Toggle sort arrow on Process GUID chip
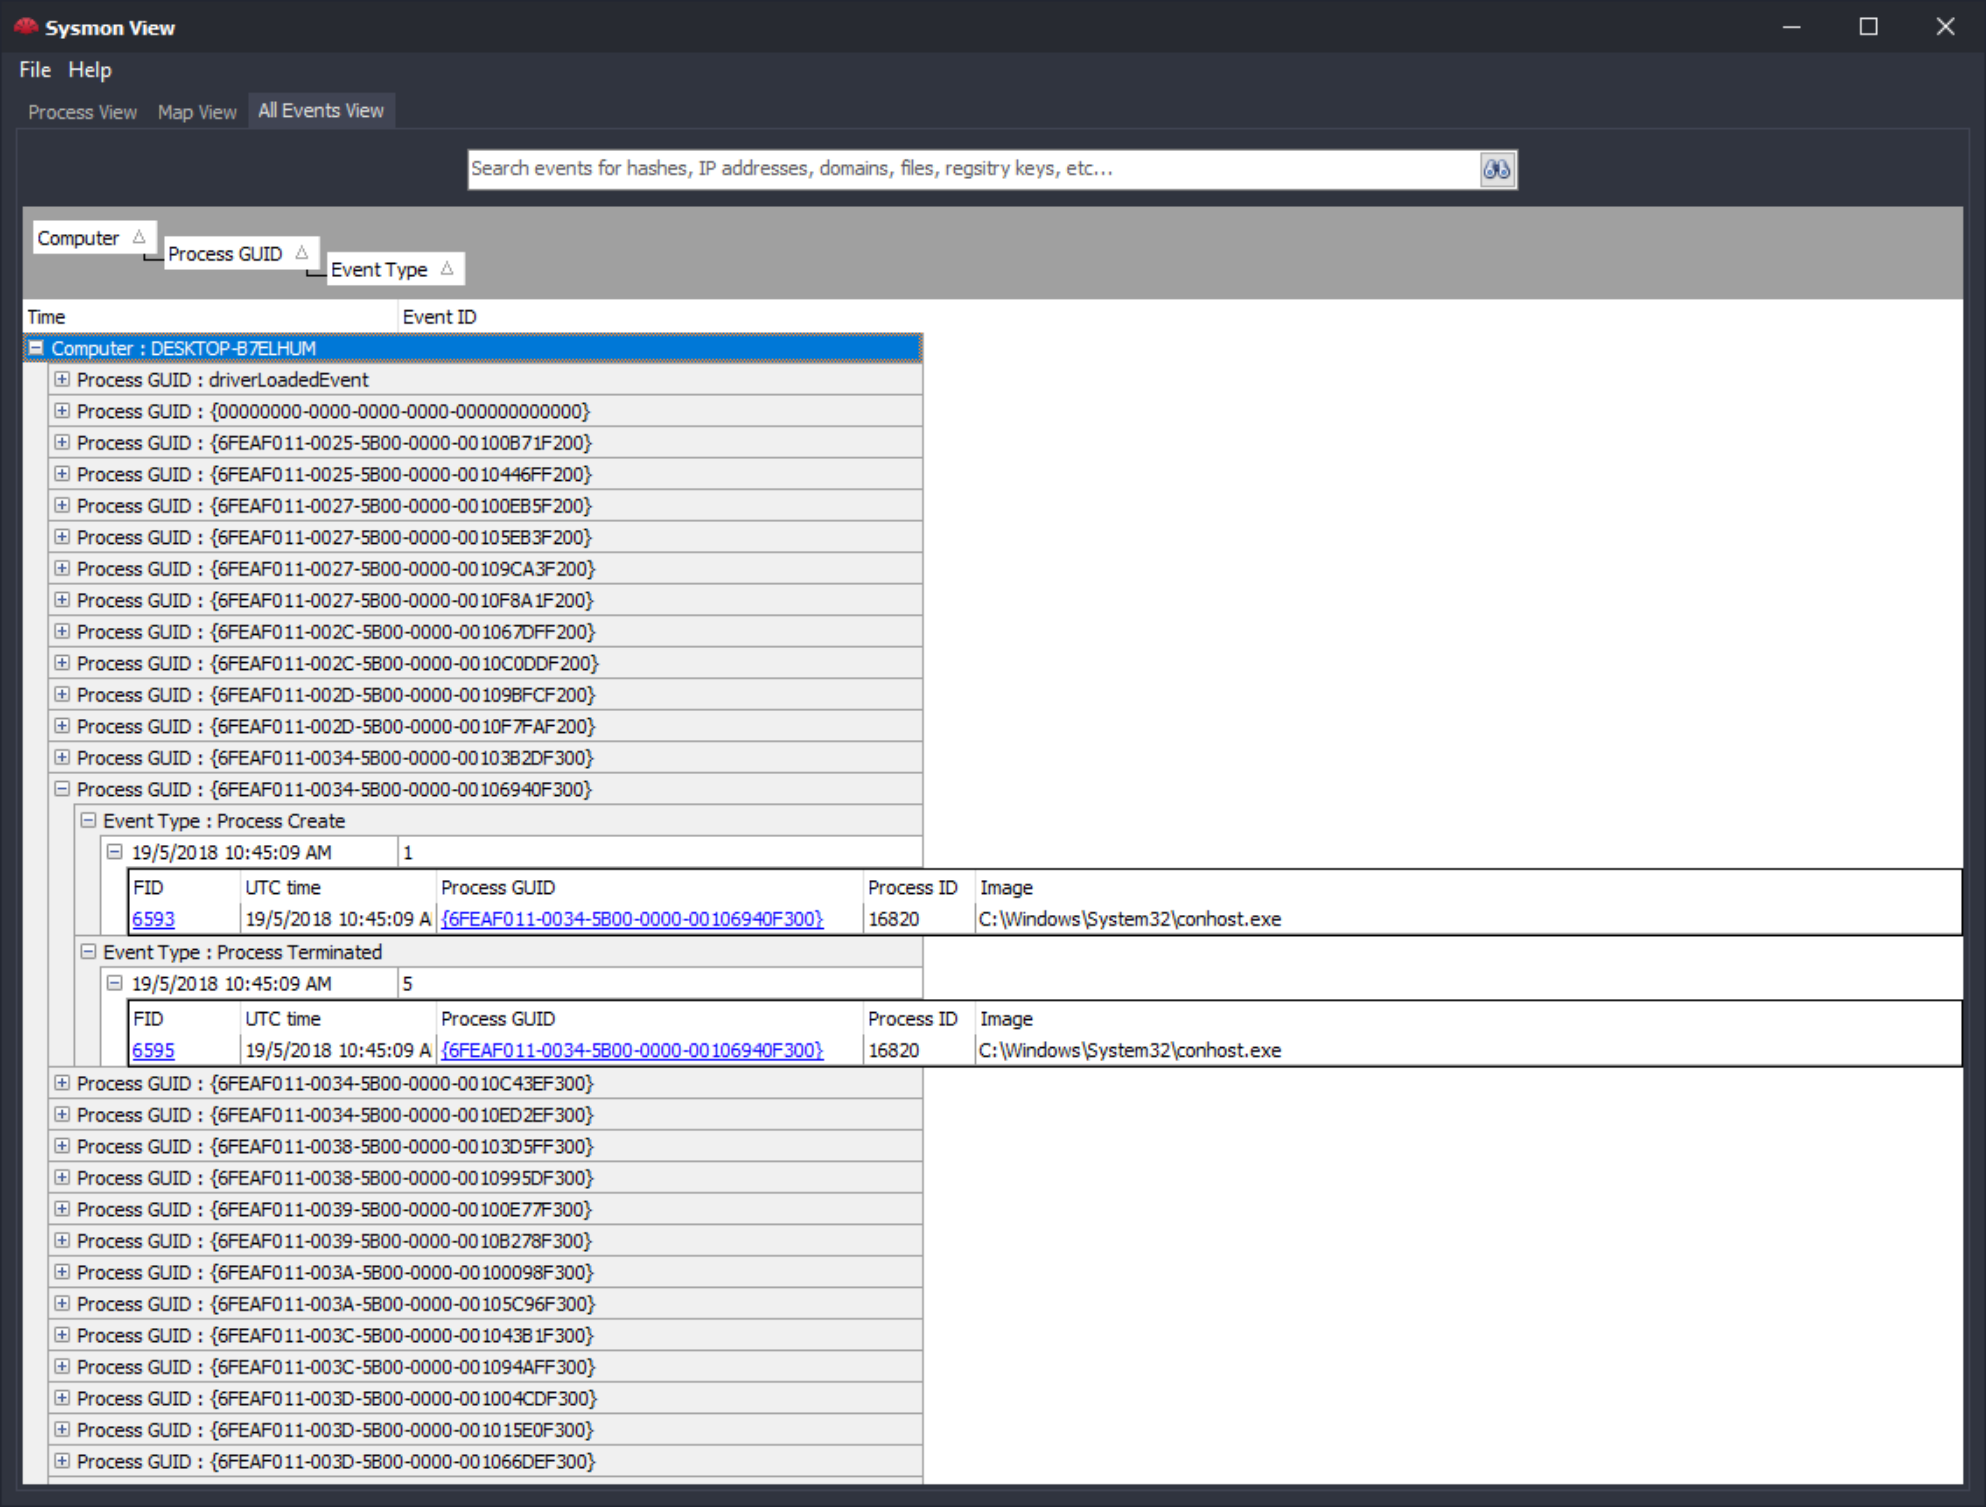The height and width of the screenshot is (1507, 1986). click(301, 253)
